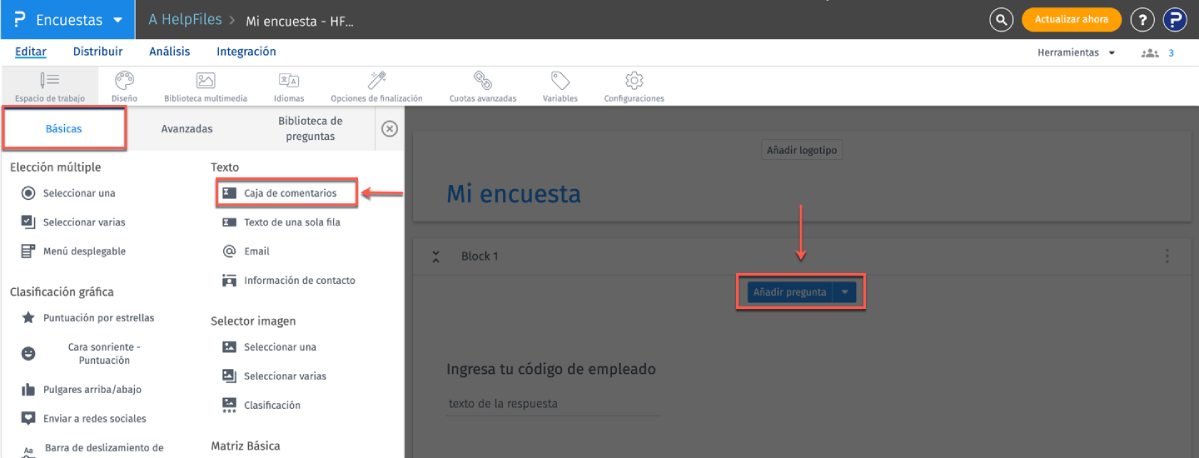This screenshot has width=1199, height=458.
Task: Add a Caja de comentarios question
Action: click(286, 193)
